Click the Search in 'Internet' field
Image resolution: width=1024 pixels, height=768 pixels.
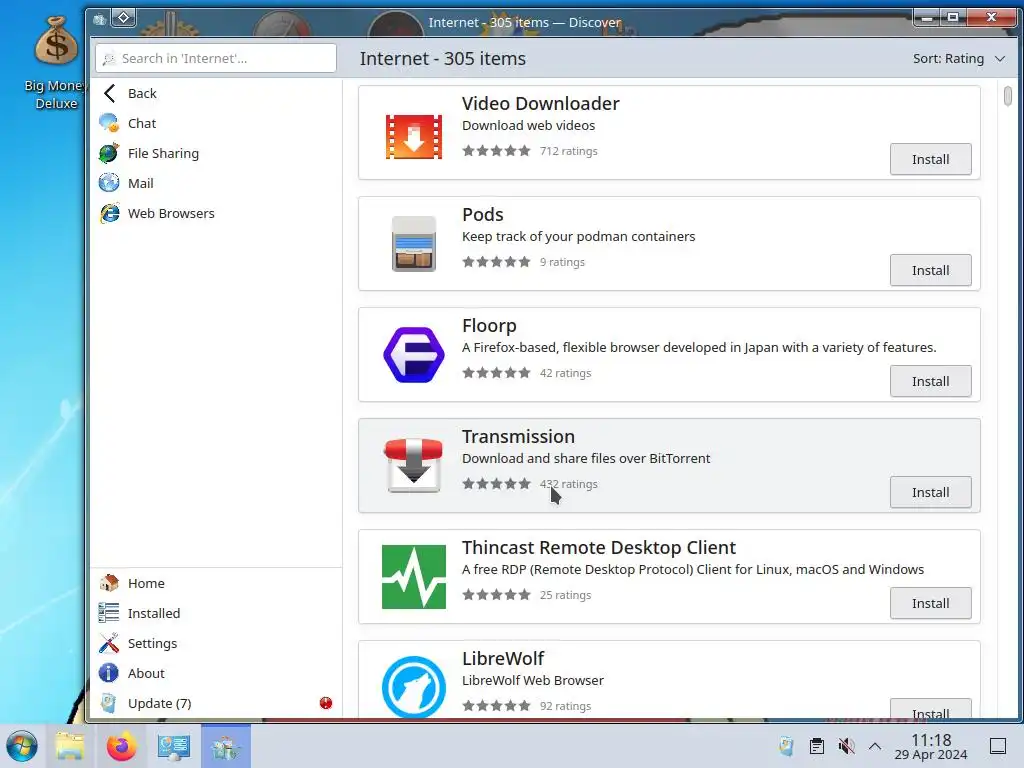click(216, 58)
